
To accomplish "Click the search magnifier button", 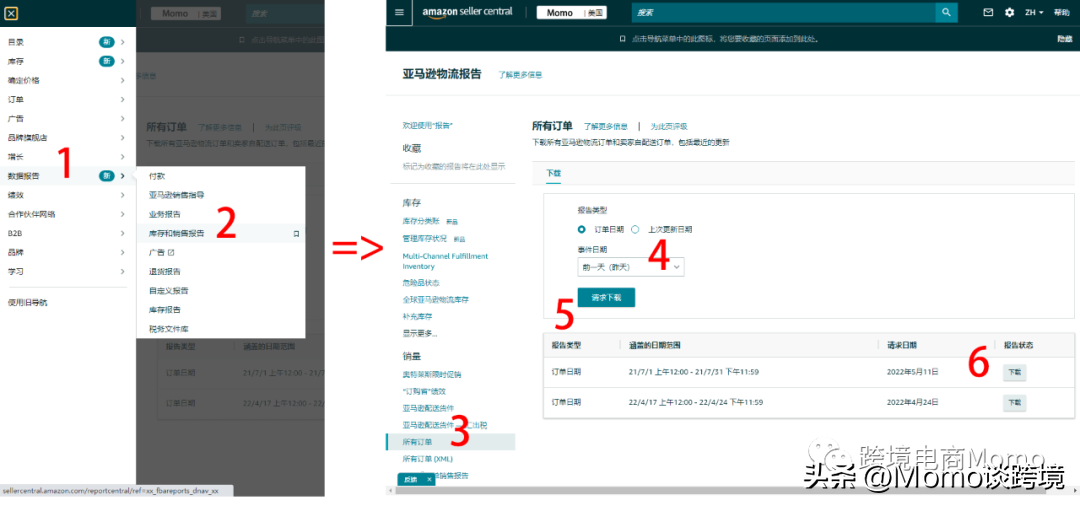I will 946,12.
